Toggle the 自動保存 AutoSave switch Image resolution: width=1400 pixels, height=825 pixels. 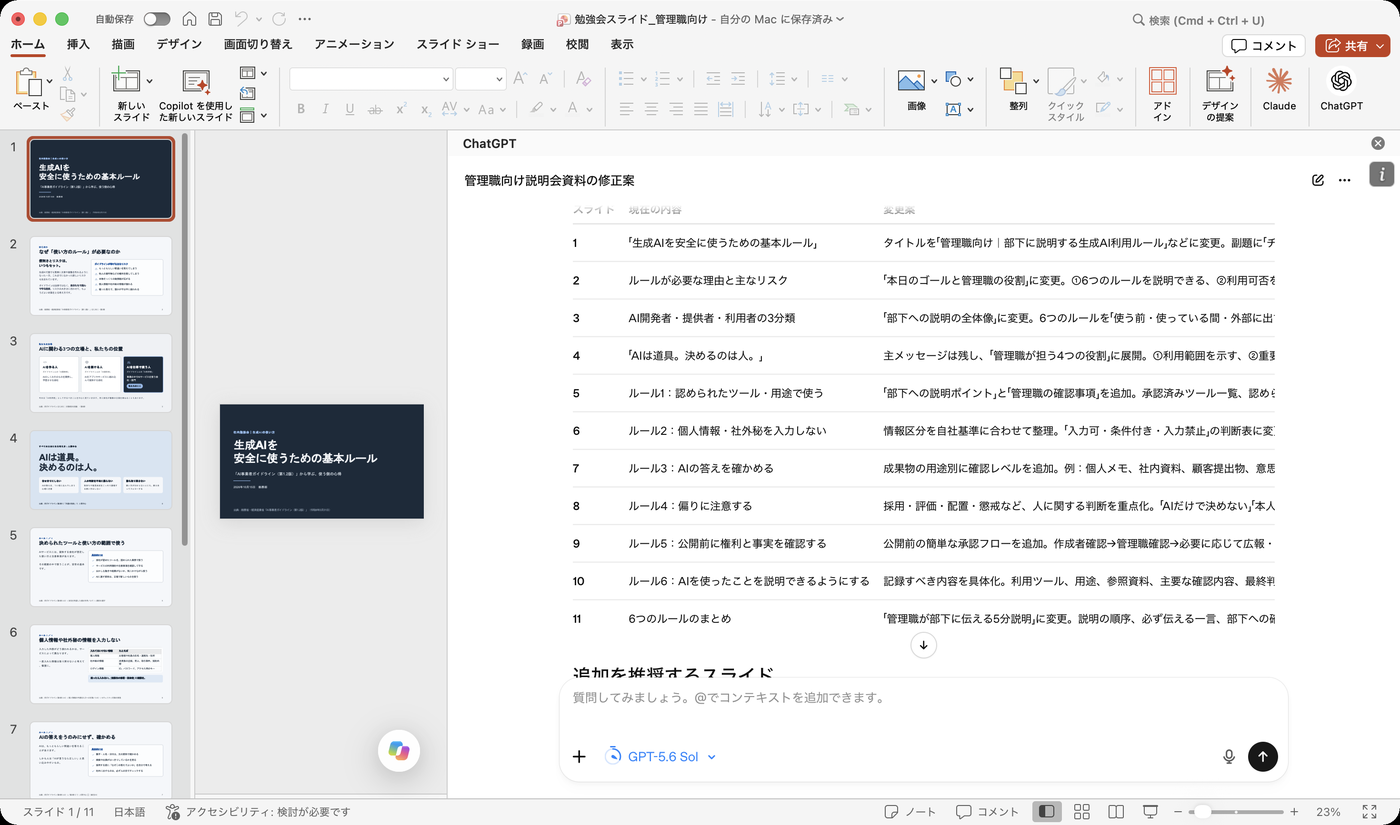click(157, 19)
